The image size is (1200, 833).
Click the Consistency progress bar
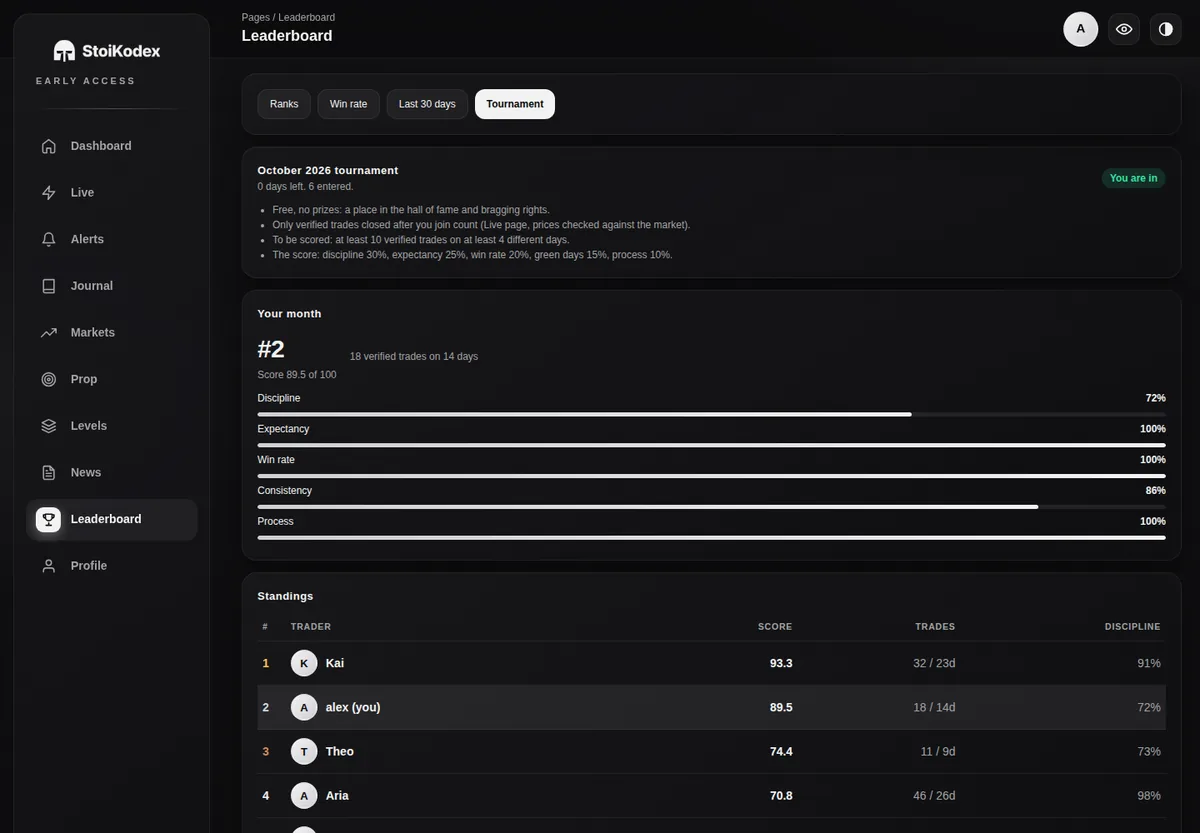pyautogui.click(x=711, y=507)
